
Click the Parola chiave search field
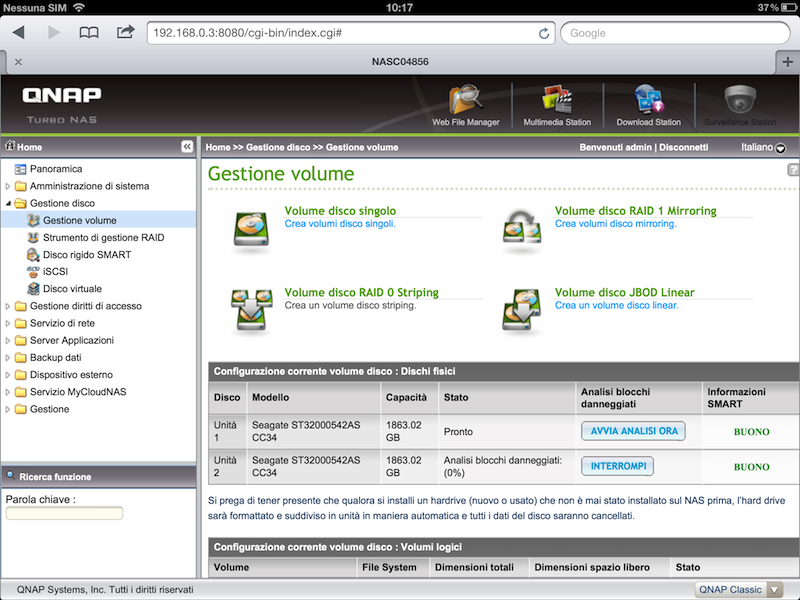(x=64, y=513)
